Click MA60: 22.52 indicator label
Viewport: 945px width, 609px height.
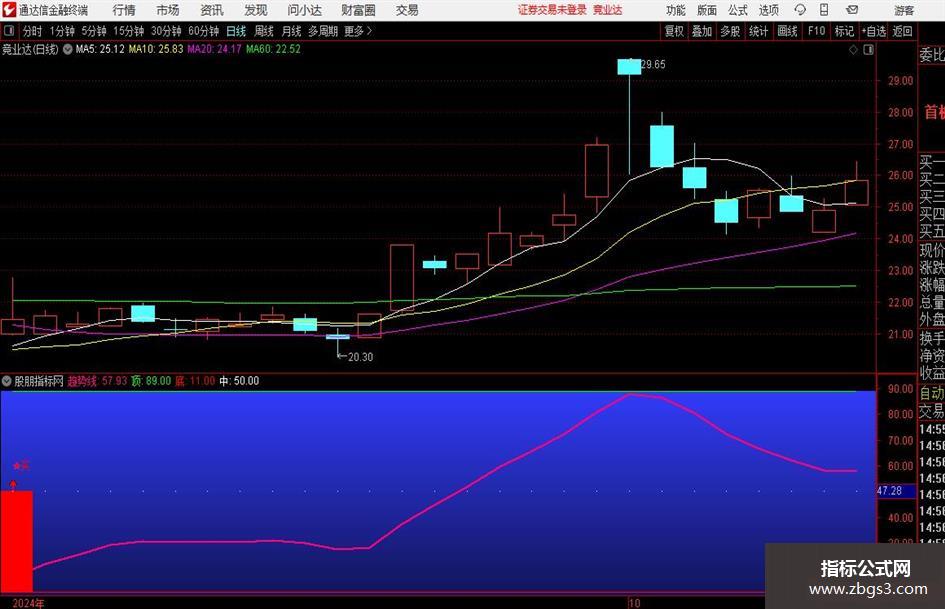[273, 49]
